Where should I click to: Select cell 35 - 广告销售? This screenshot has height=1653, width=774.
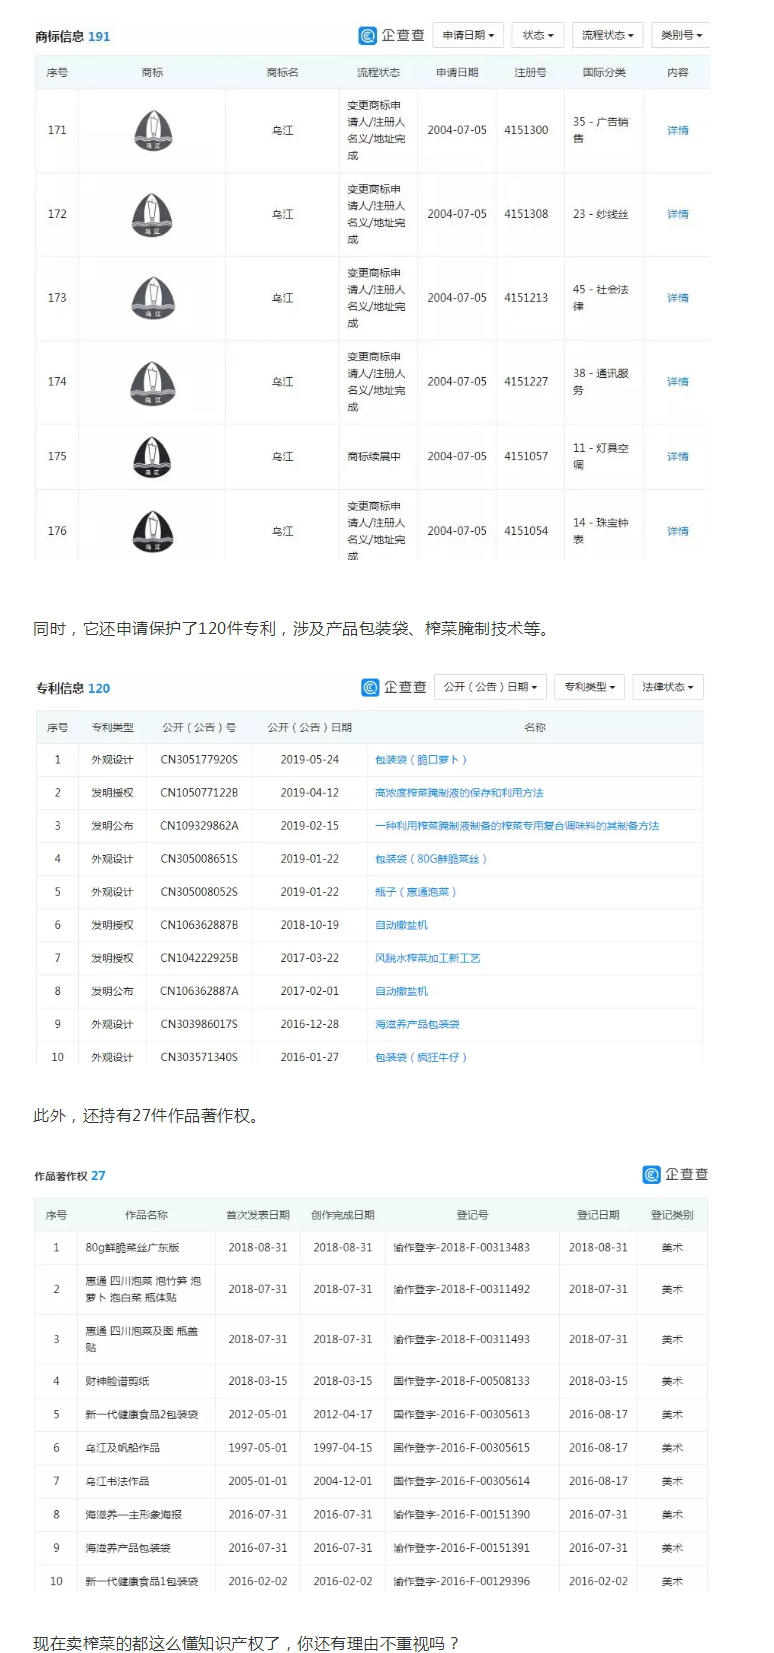(601, 130)
